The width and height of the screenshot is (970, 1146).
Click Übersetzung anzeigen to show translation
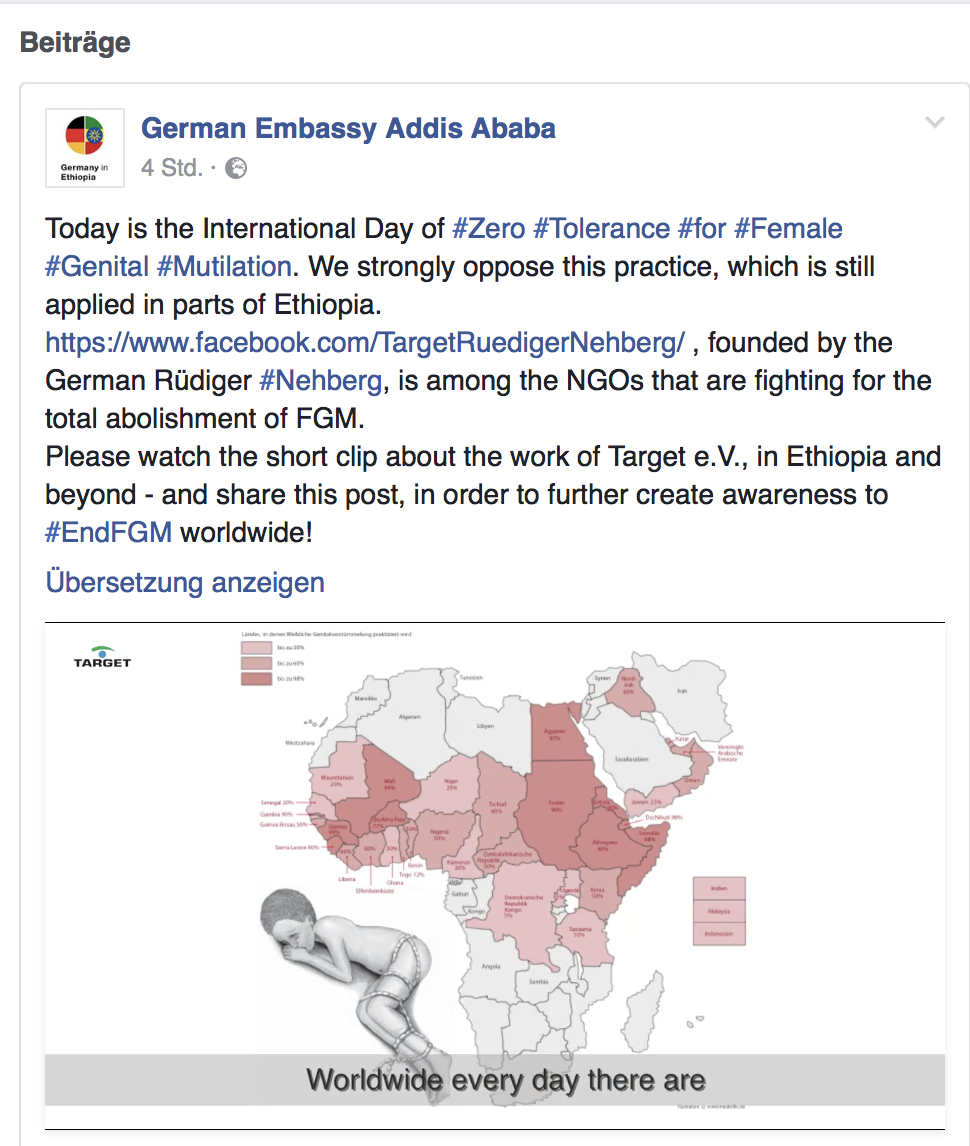(185, 583)
